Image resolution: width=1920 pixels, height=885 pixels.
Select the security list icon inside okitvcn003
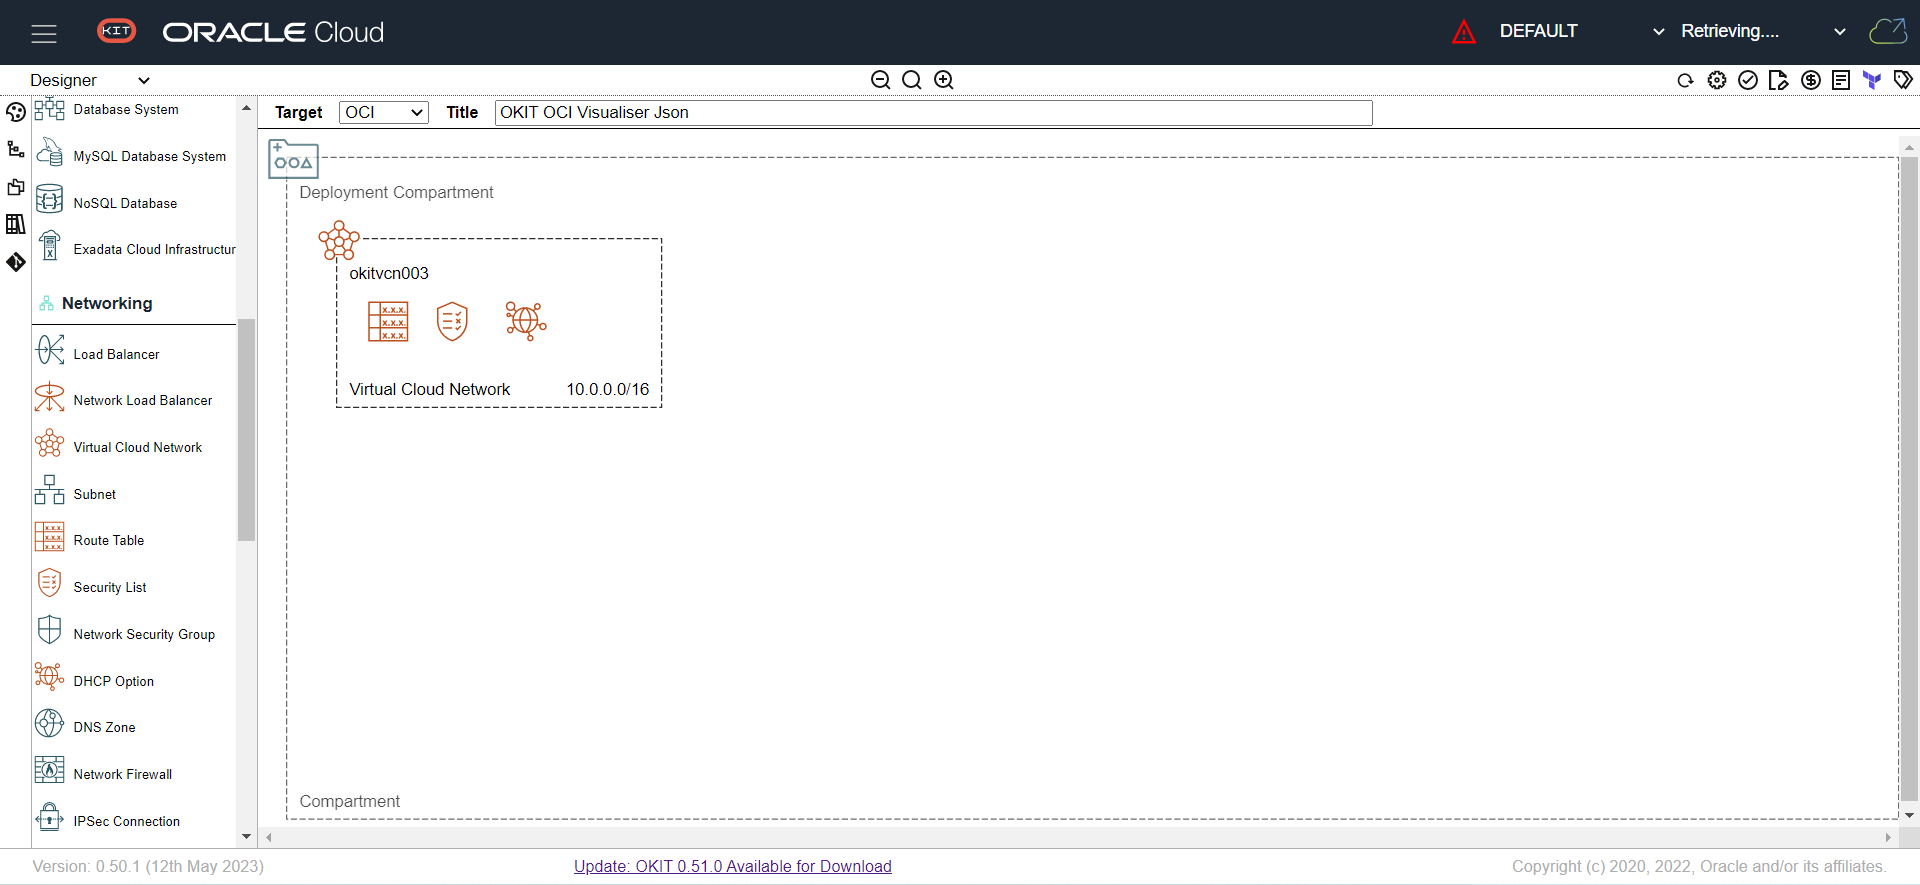pos(453,322)
